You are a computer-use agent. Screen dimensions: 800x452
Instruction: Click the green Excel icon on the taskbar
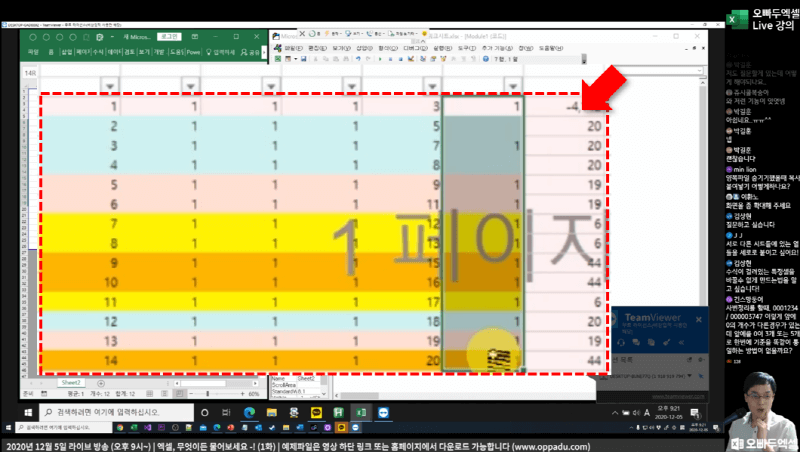pyautogui.click(x=361, y=412)
